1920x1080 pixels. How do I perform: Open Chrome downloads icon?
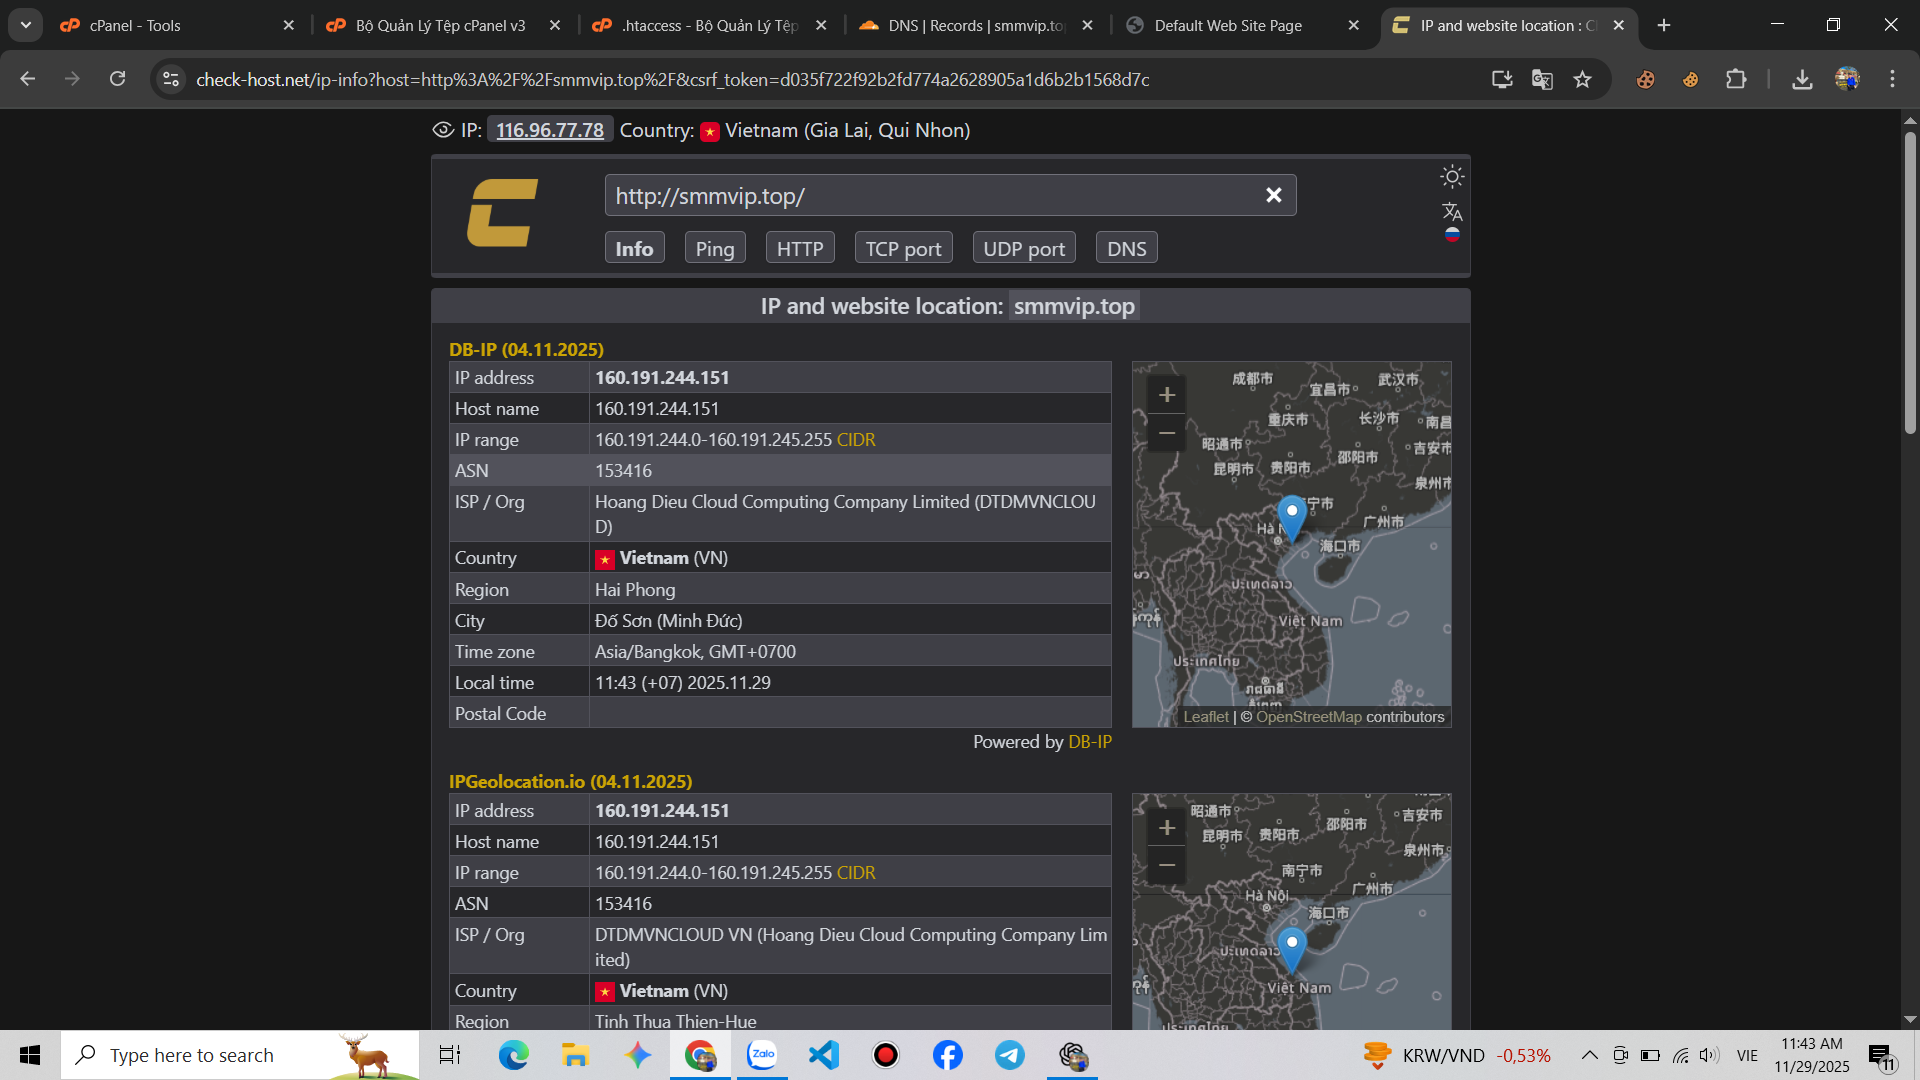click(x=1802, y=79)
